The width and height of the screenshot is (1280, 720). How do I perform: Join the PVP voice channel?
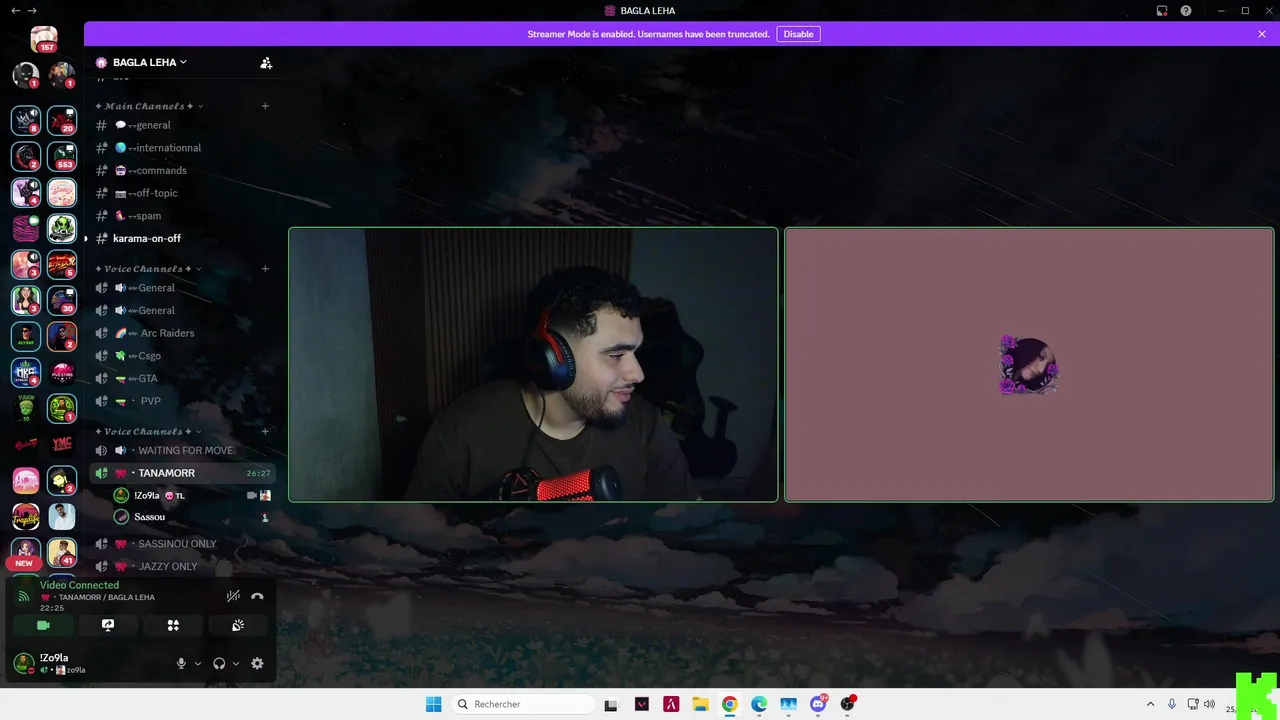coord(182,401)
